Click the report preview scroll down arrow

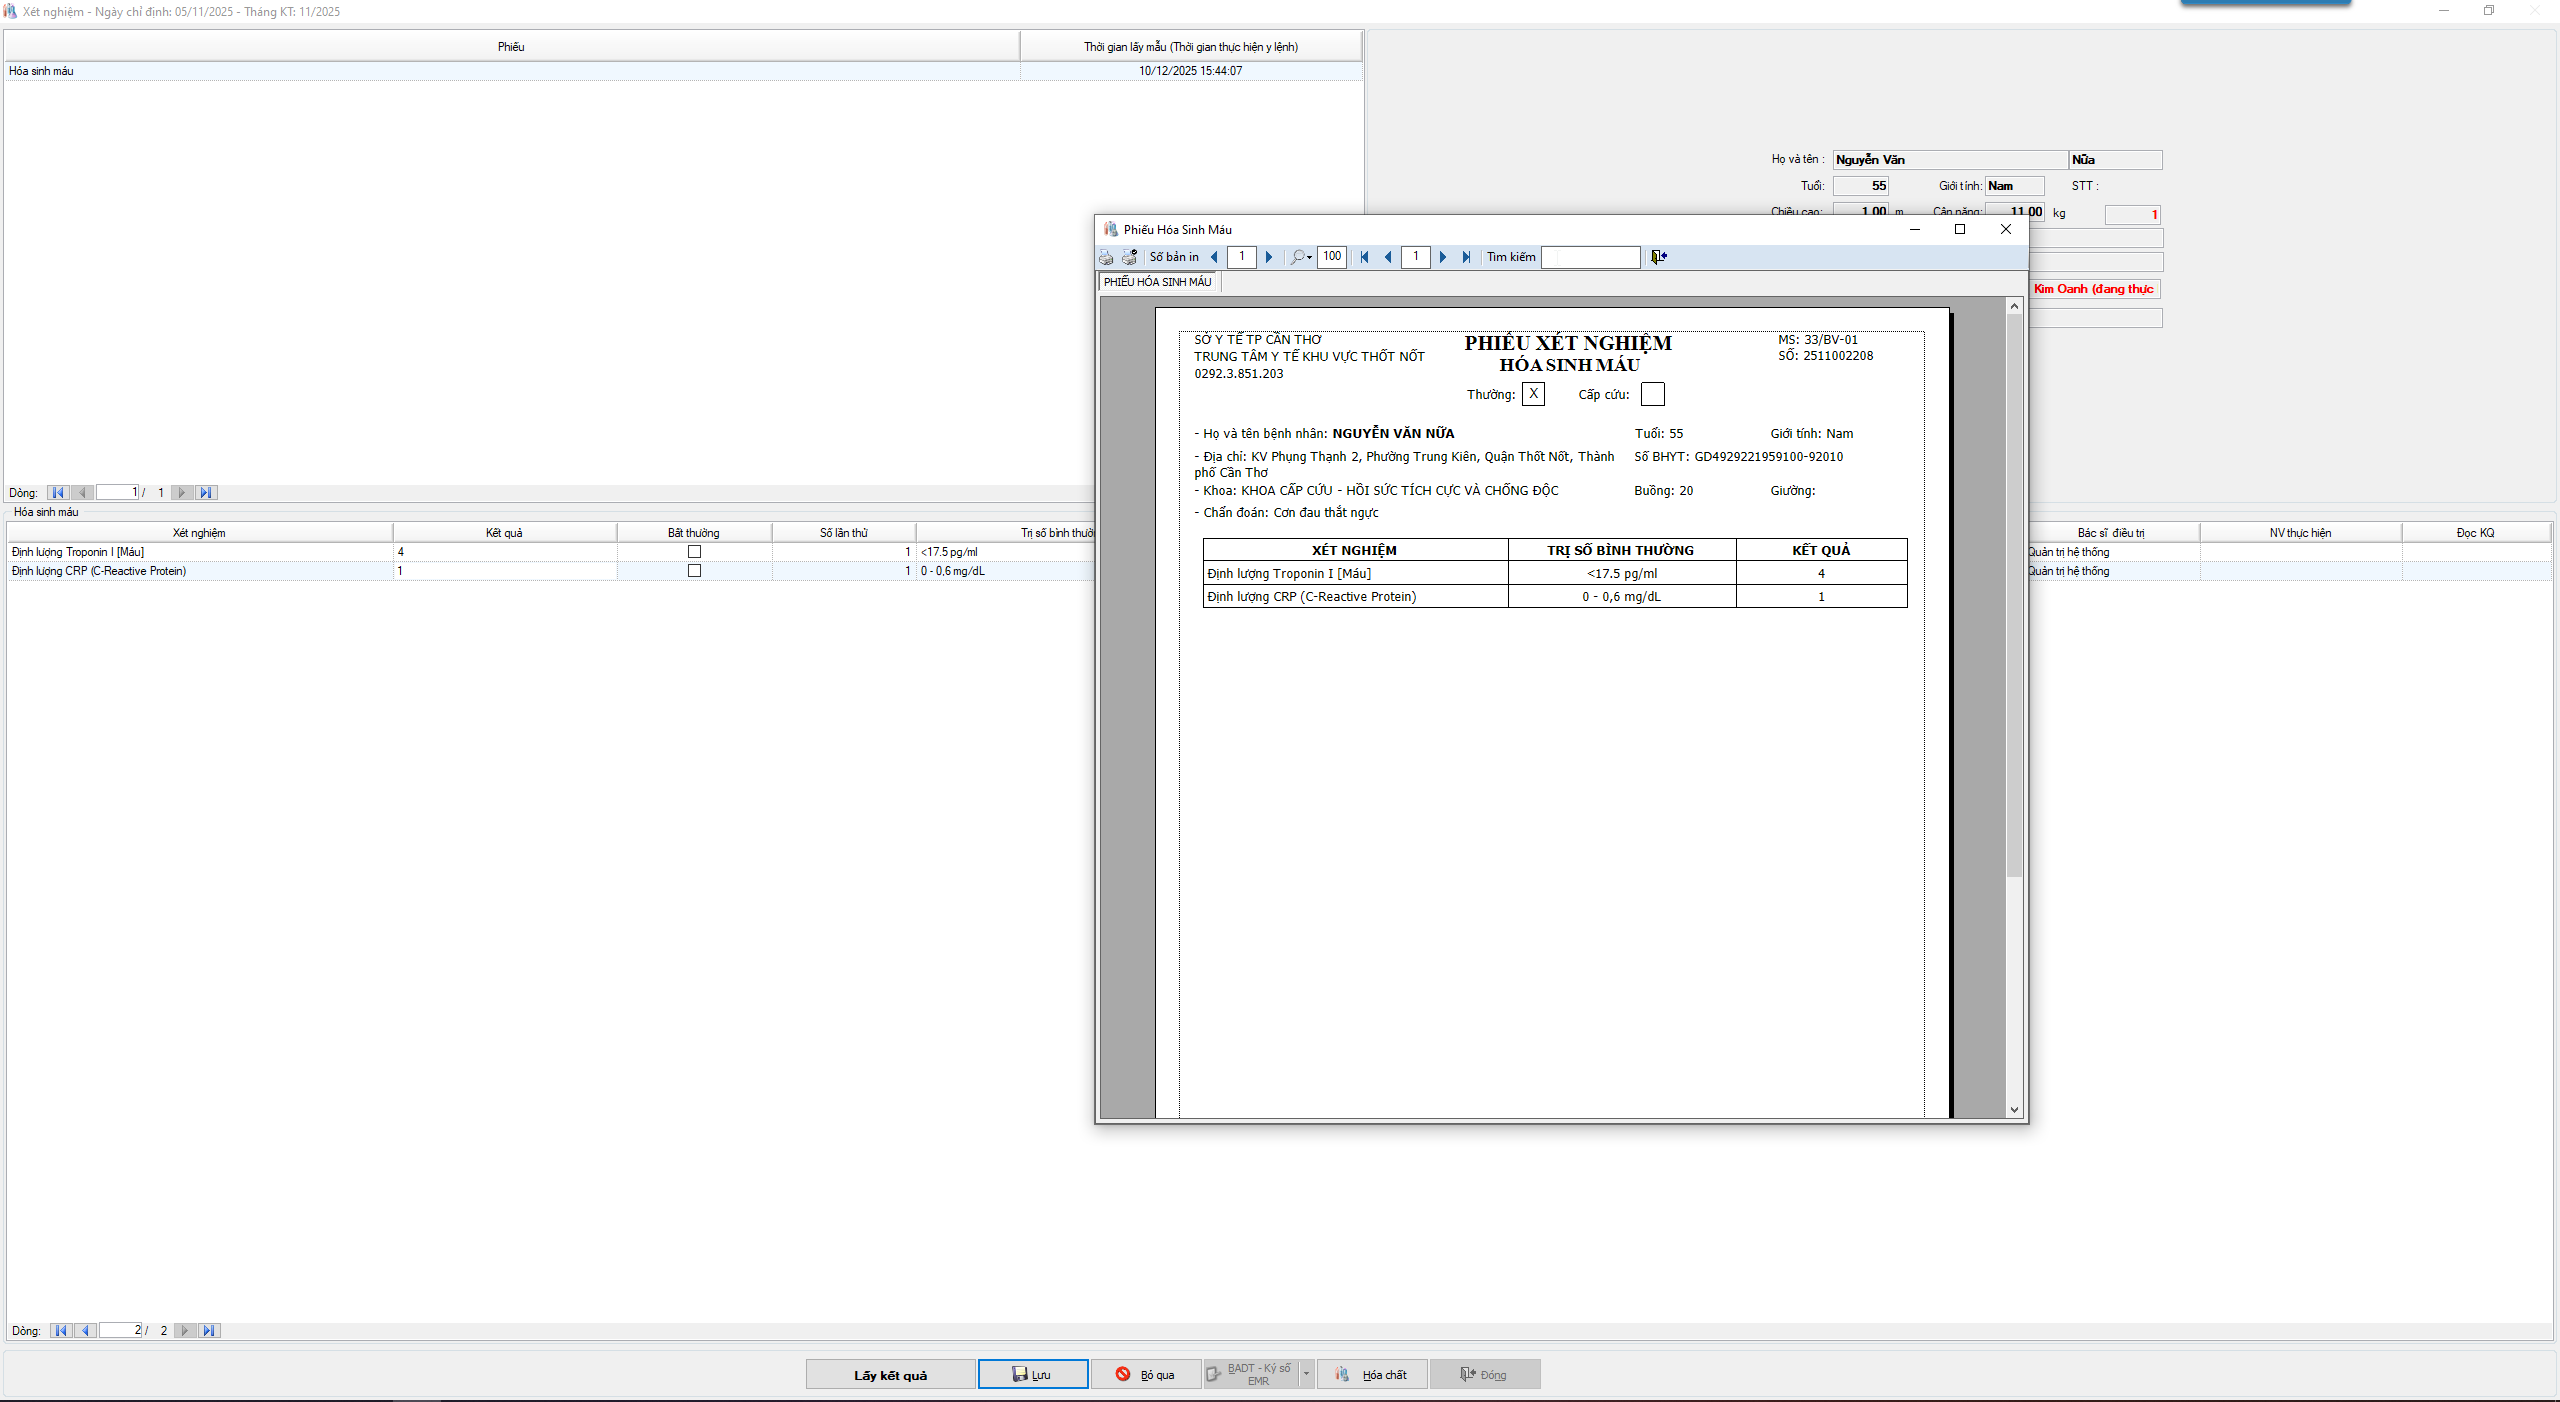2014,1110
